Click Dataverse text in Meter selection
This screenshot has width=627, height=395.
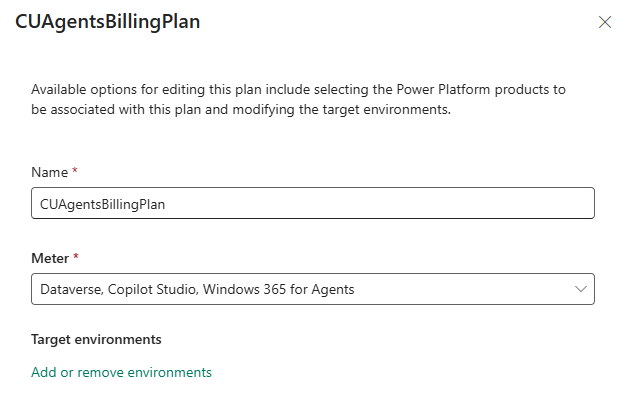72,289
